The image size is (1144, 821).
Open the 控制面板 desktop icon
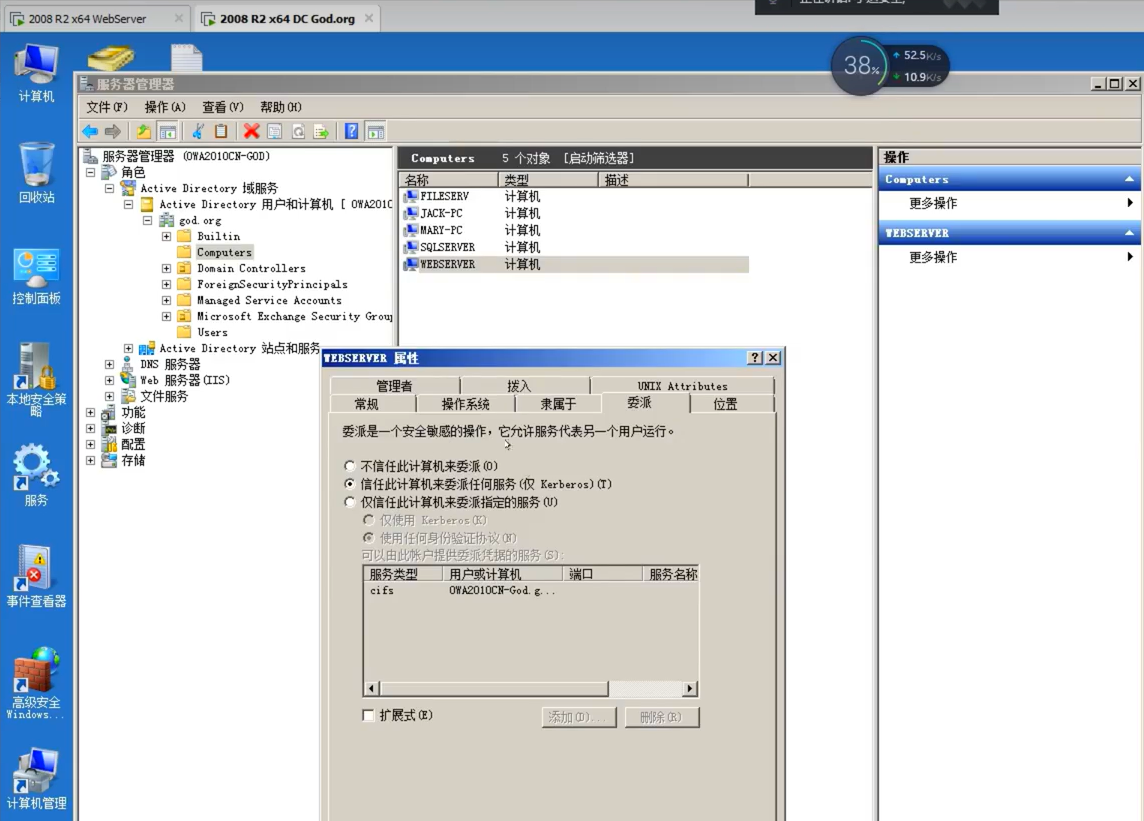coord(36,276)
